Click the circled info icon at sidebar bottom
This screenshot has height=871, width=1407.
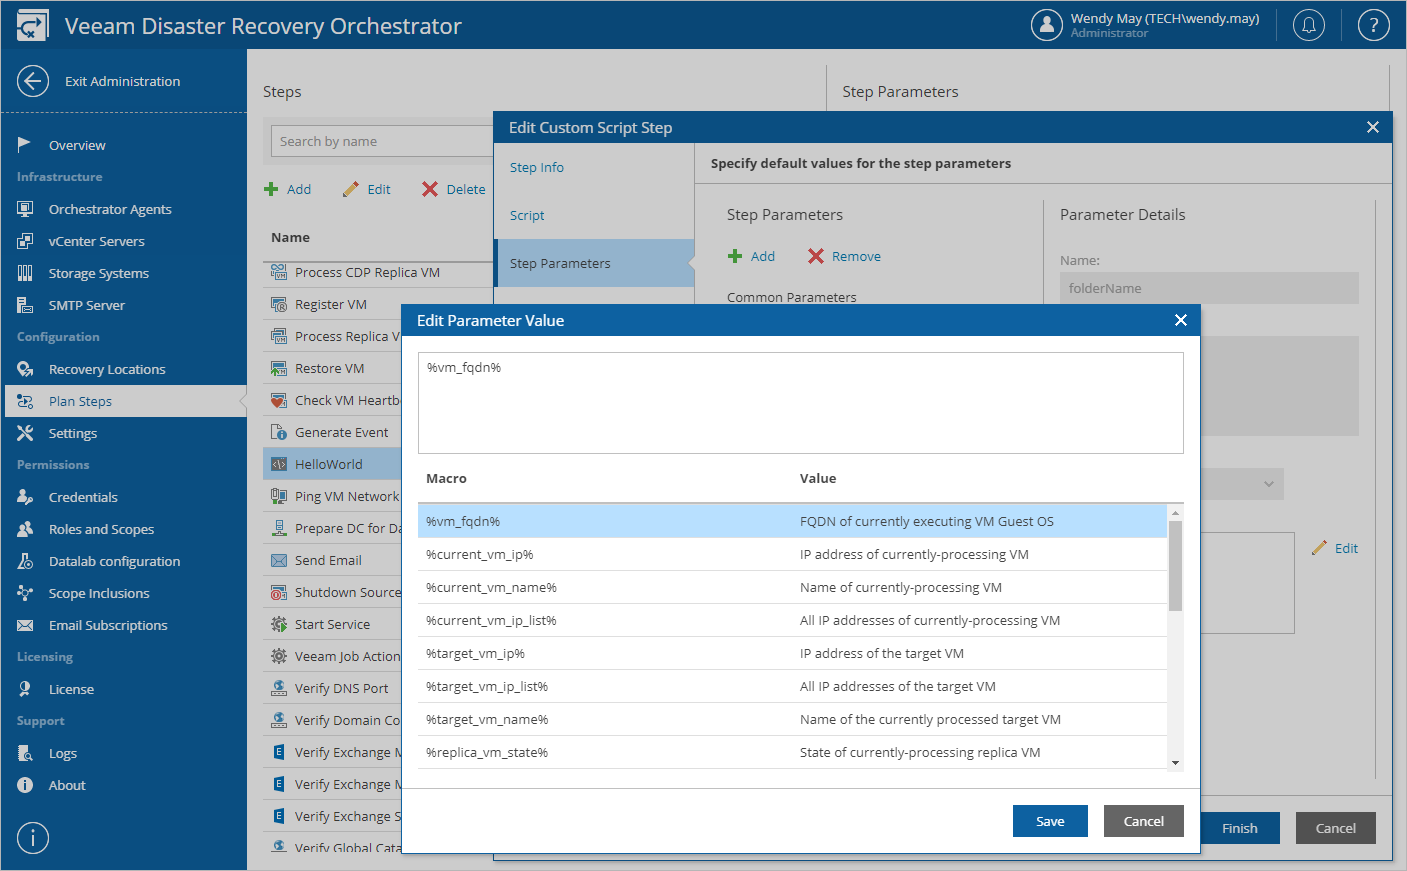pos(33,838)
